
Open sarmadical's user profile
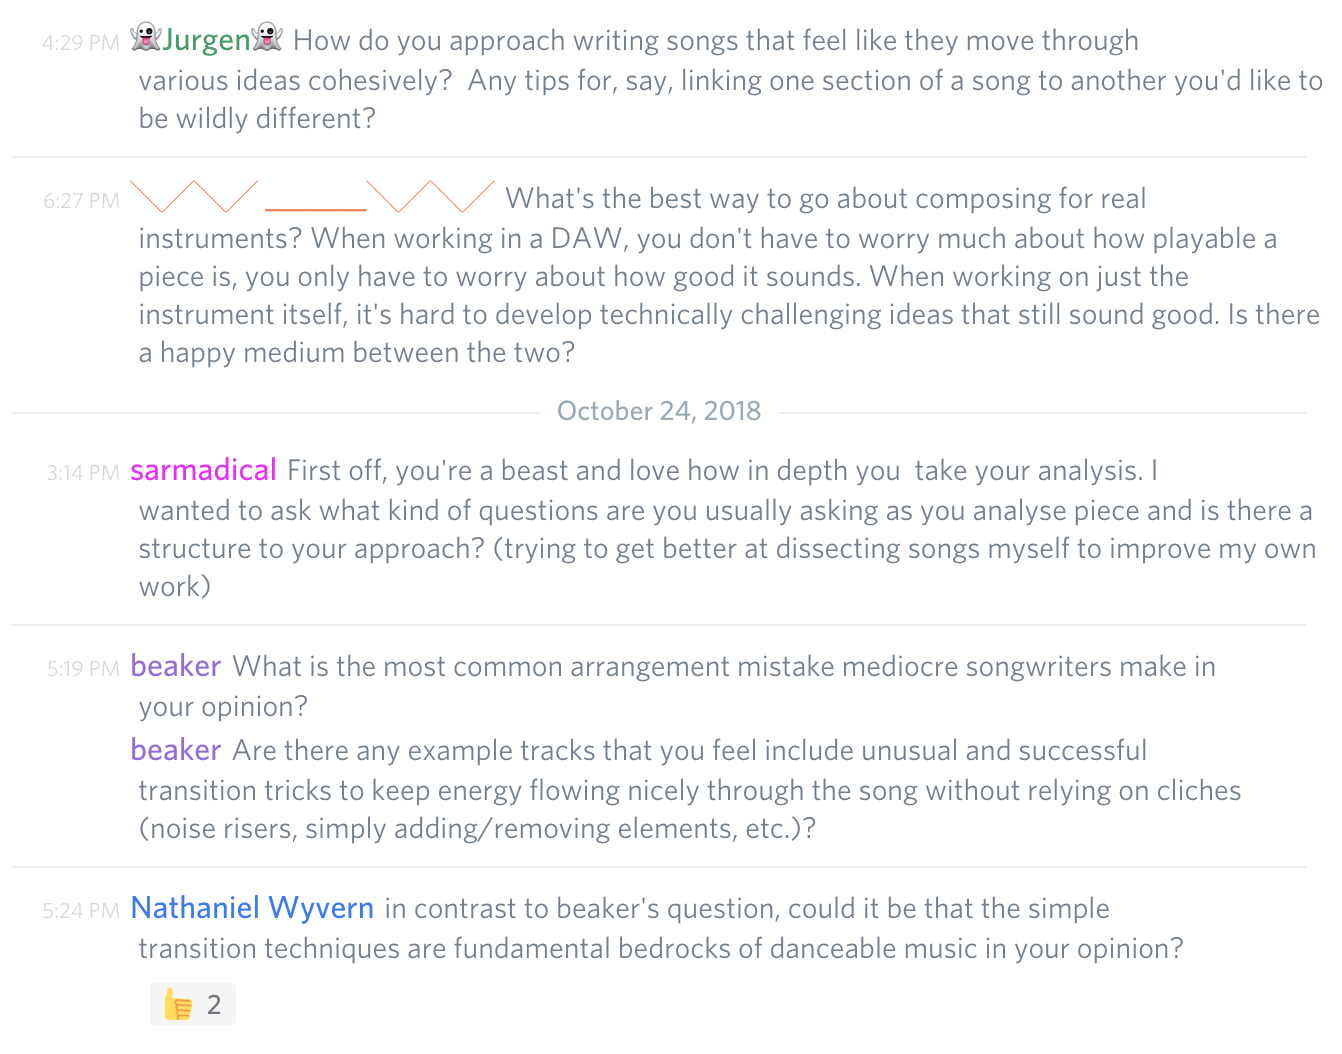(x=203, y=469)
